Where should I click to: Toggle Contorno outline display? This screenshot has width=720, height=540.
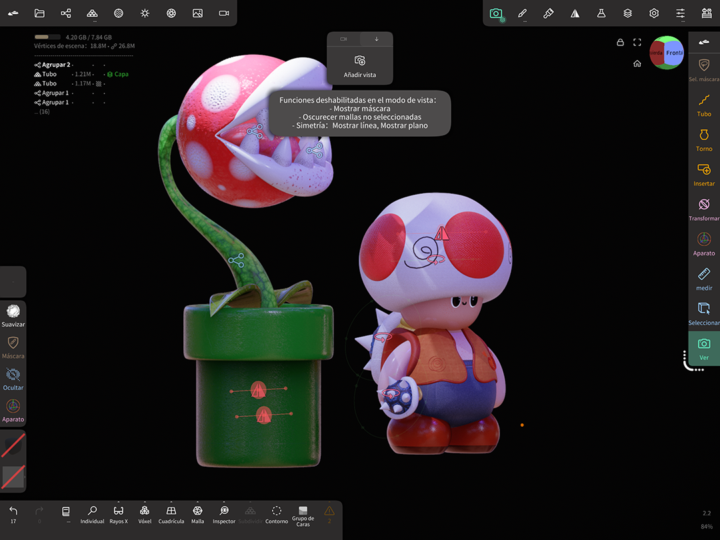point(276,514)
